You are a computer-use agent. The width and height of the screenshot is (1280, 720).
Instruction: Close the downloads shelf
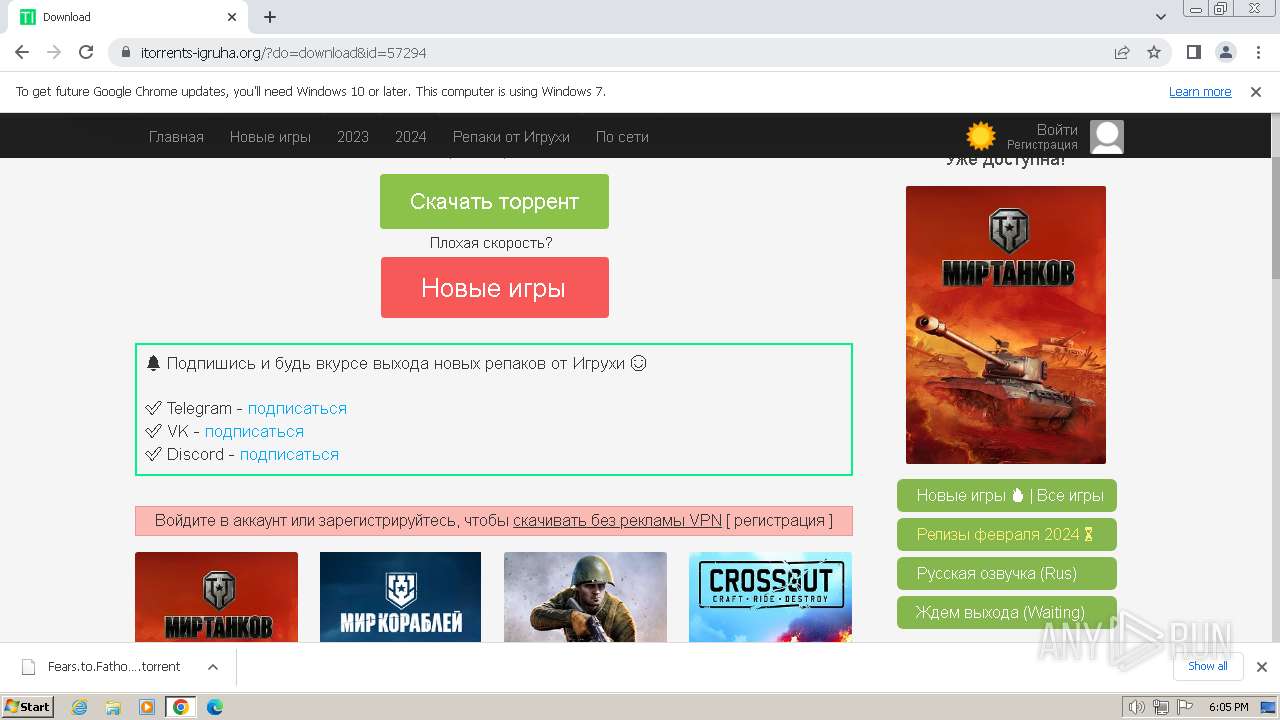click(x=1262, y=667)
